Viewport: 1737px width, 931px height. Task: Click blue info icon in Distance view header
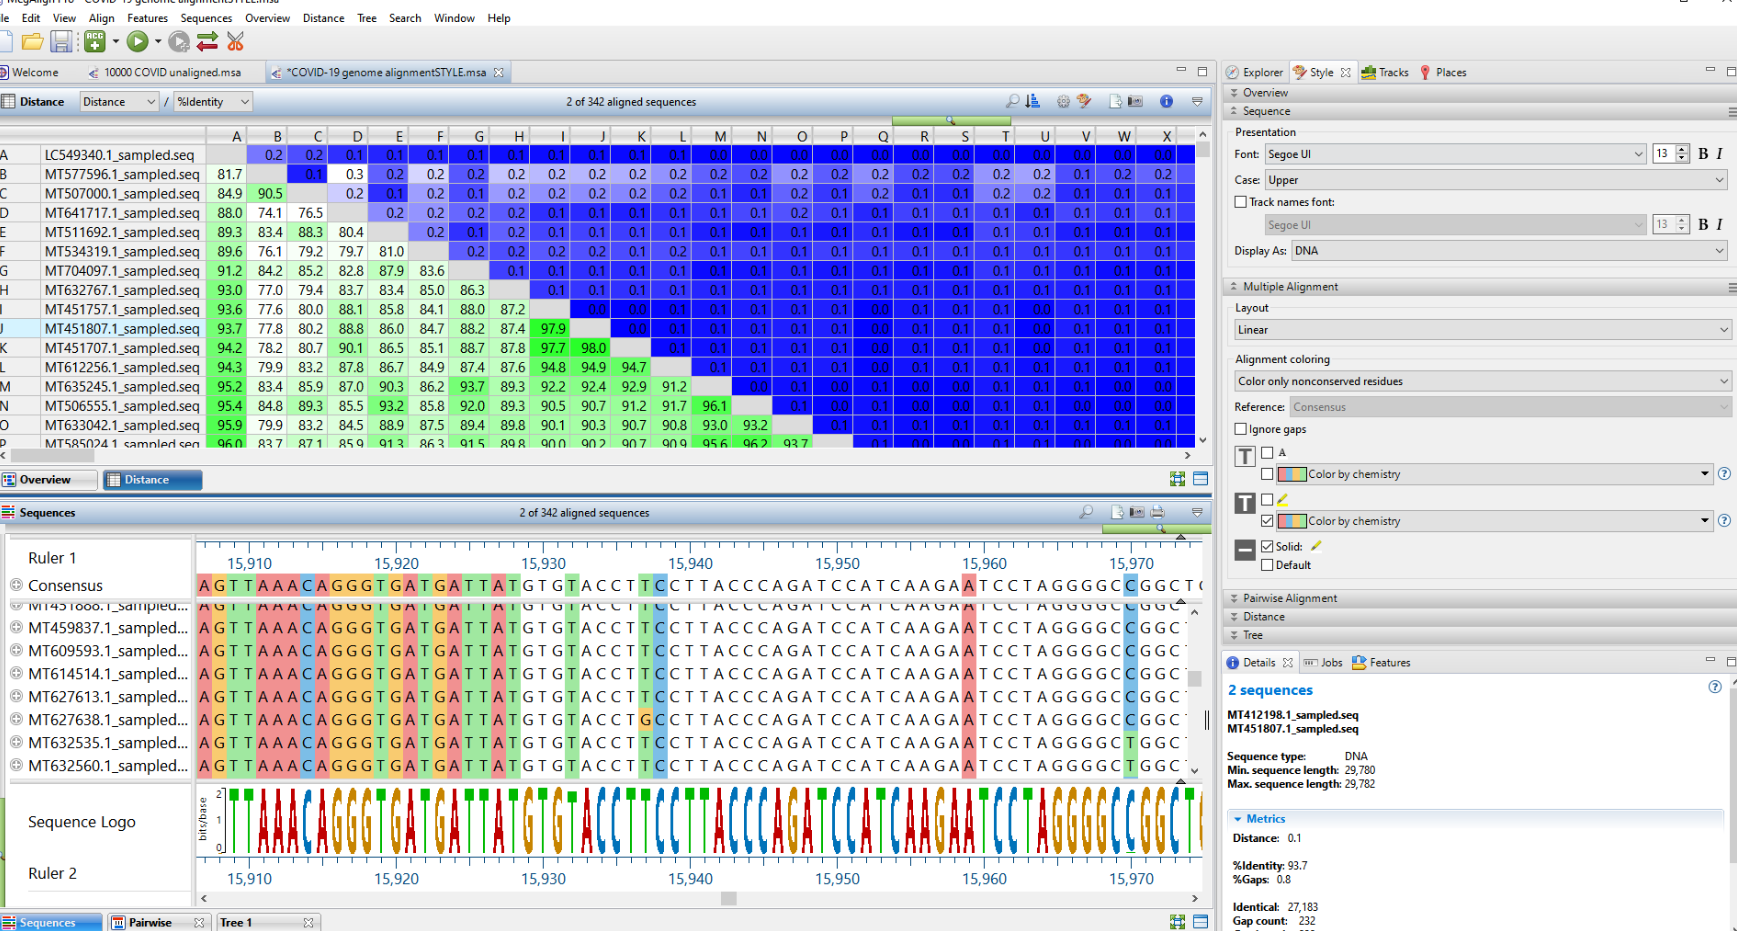[x=1166, y=101]
